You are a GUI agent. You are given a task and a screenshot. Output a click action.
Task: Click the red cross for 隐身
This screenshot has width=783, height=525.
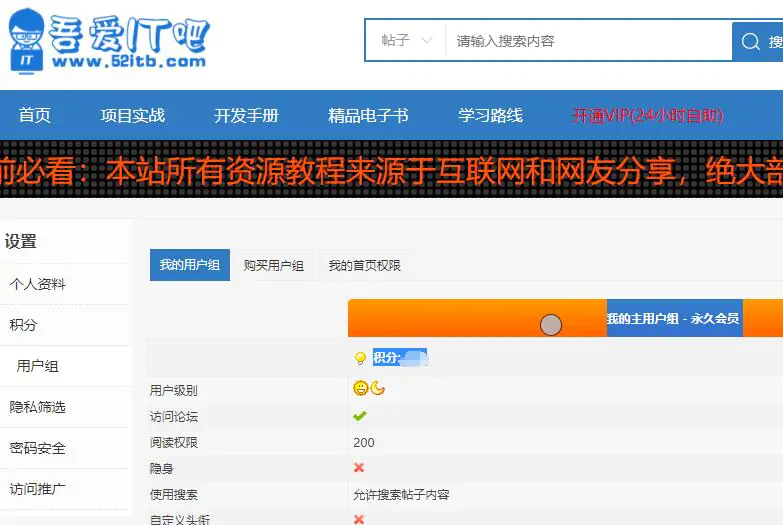tap(359, 468)
